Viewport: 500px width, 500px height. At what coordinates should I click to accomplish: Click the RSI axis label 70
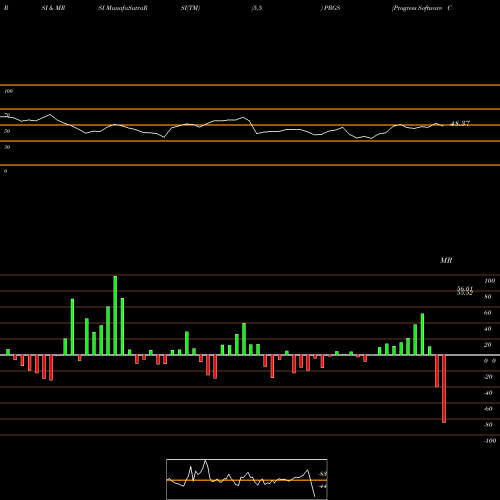pos(7,115)
